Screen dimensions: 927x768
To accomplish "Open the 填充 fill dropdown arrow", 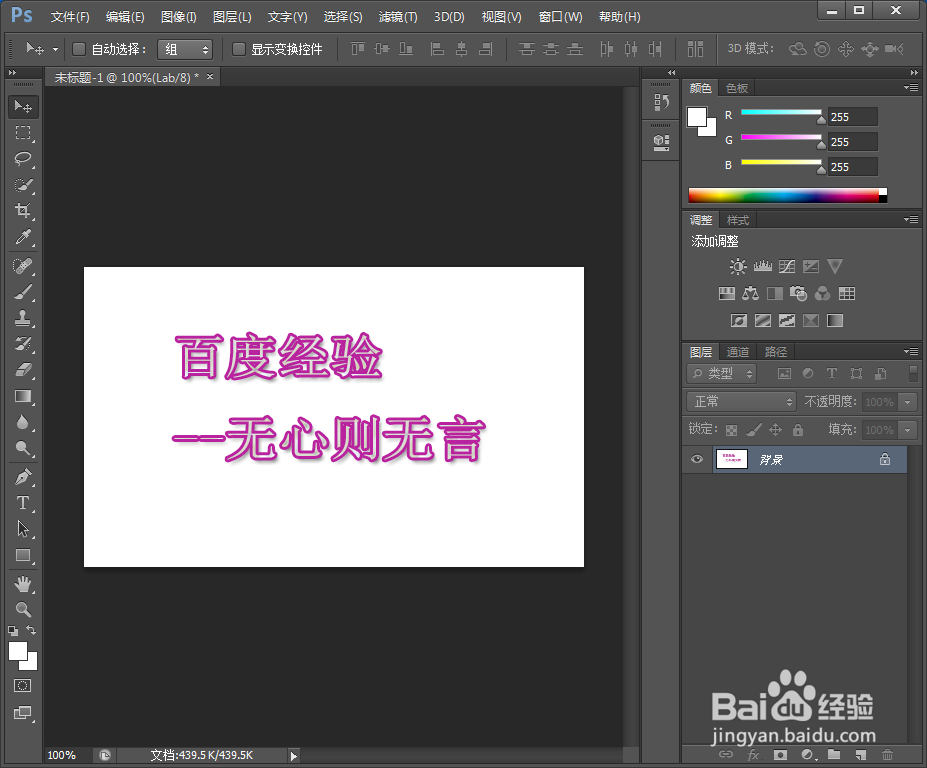I will click(907, 430).
